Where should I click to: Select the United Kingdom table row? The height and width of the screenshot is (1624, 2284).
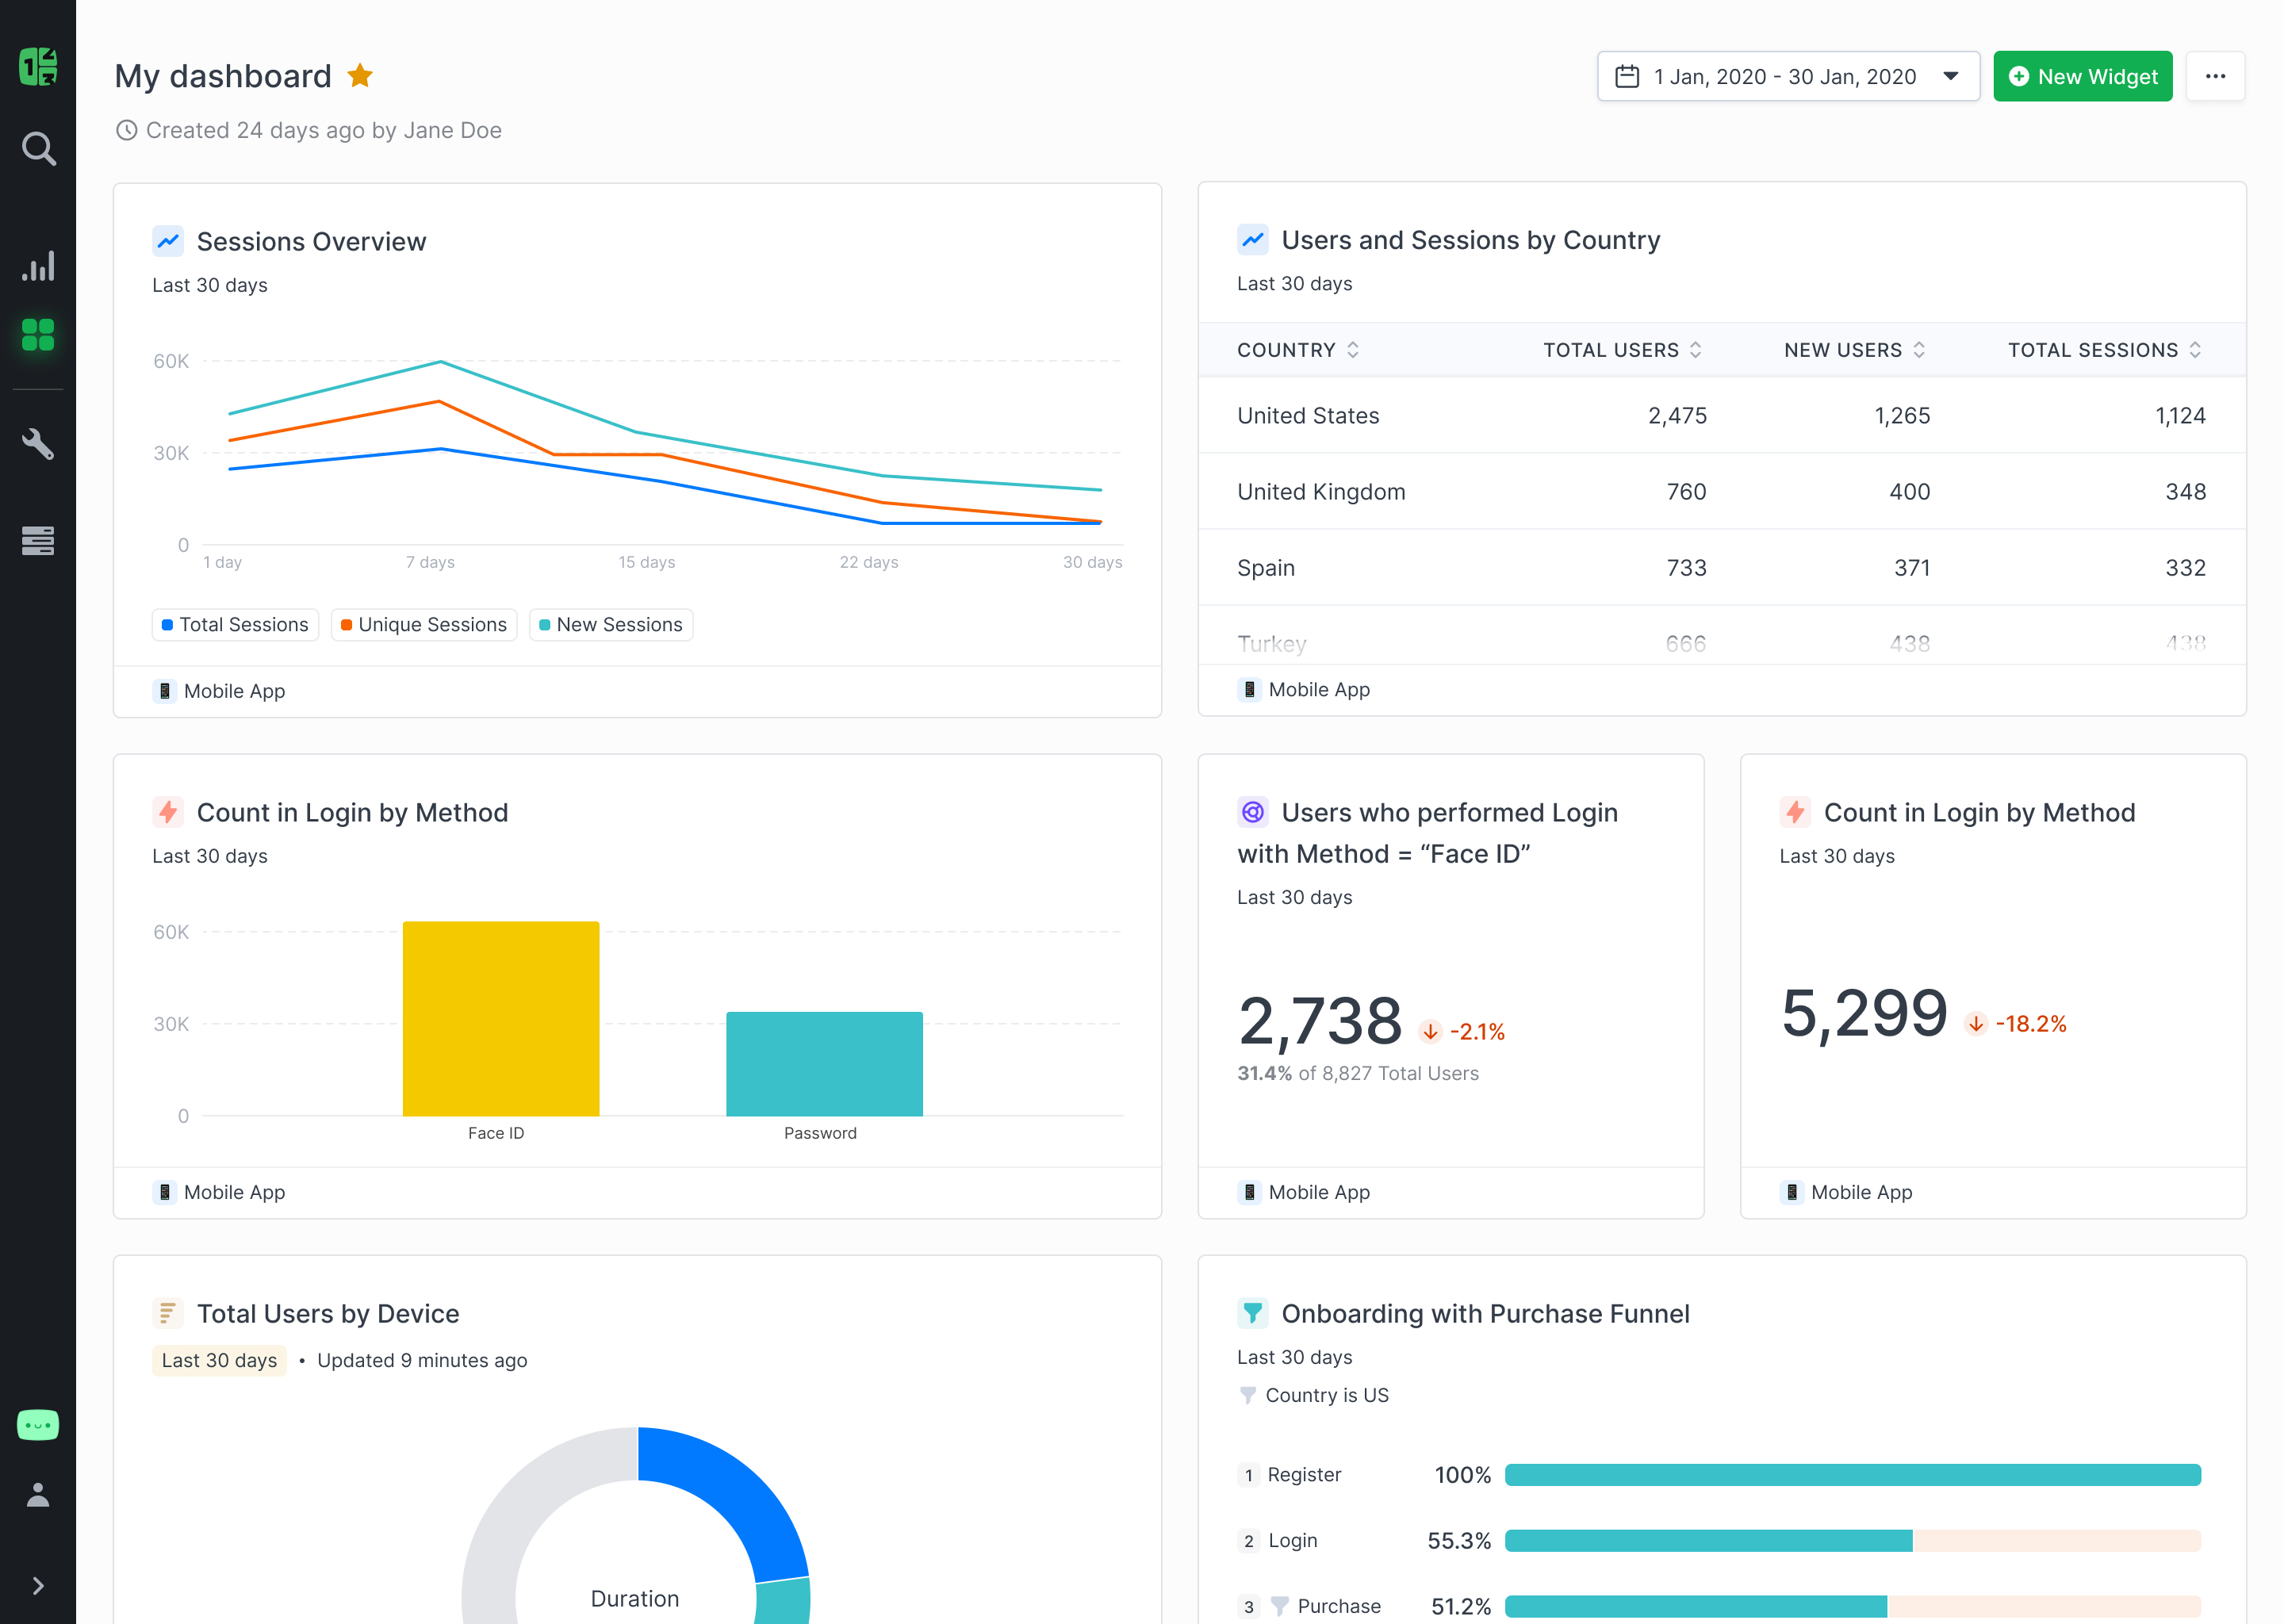click(1720, 491)
